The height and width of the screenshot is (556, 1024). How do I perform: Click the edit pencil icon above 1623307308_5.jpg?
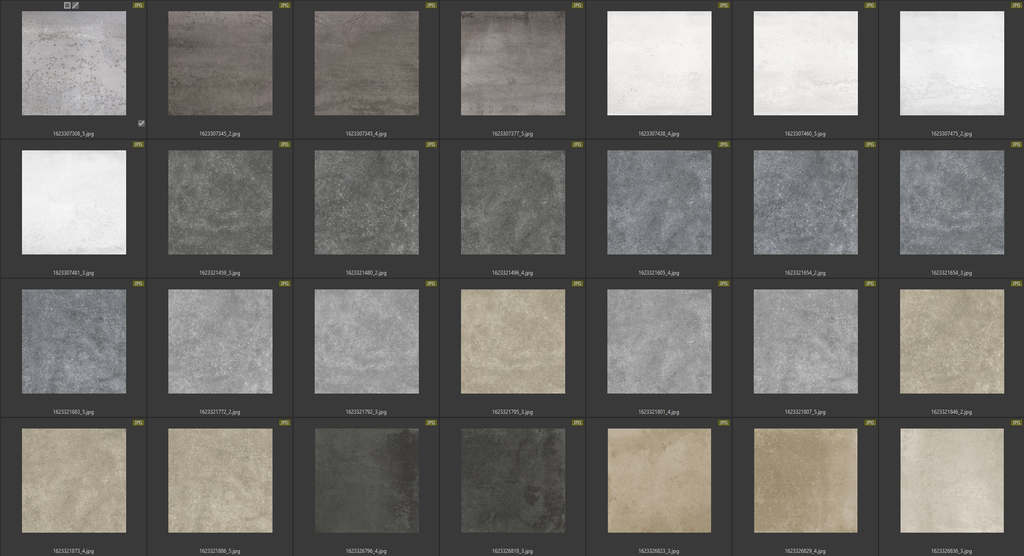point(76,5)
